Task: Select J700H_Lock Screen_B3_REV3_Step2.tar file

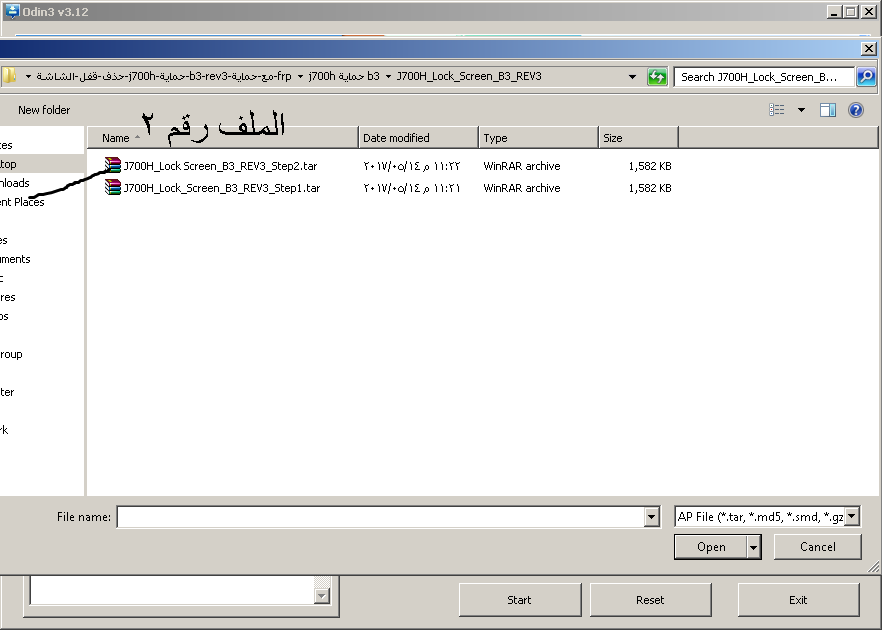Action: coord(220,166)
